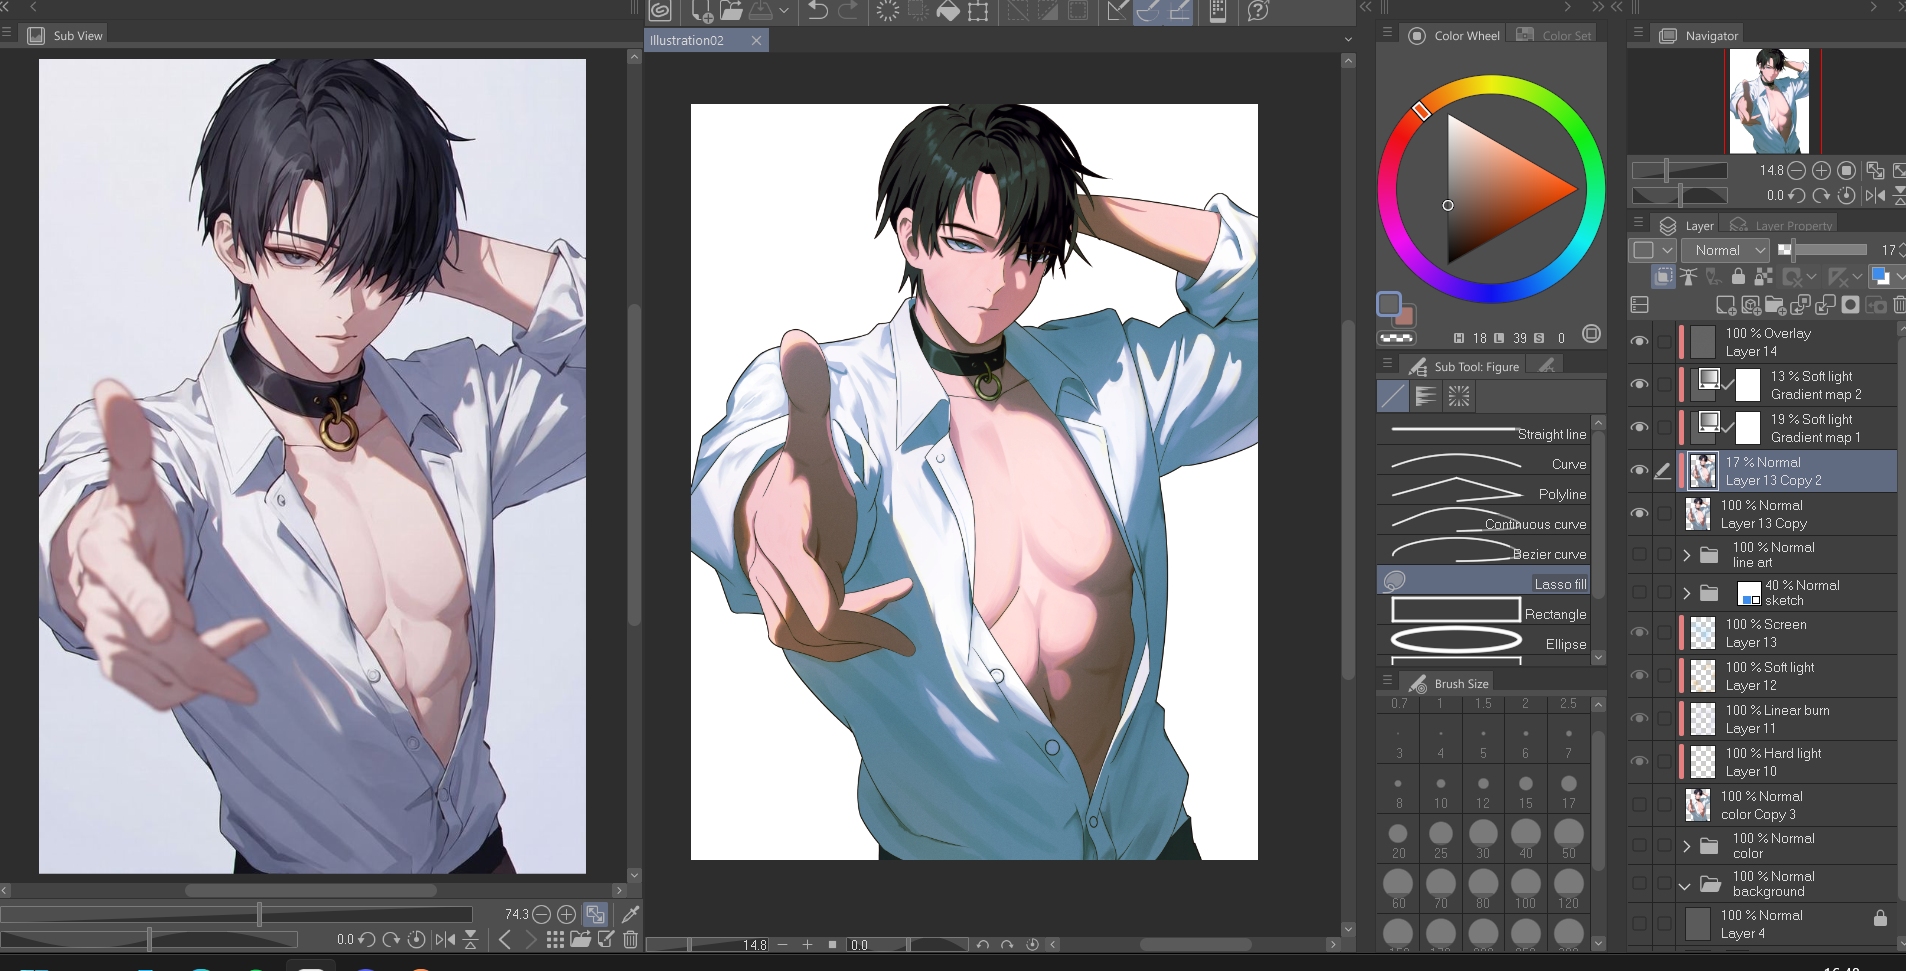The height and width of the screenshot is (971, 1906).
Task: Click the new raster layer icon
Action: (1726, 305)
